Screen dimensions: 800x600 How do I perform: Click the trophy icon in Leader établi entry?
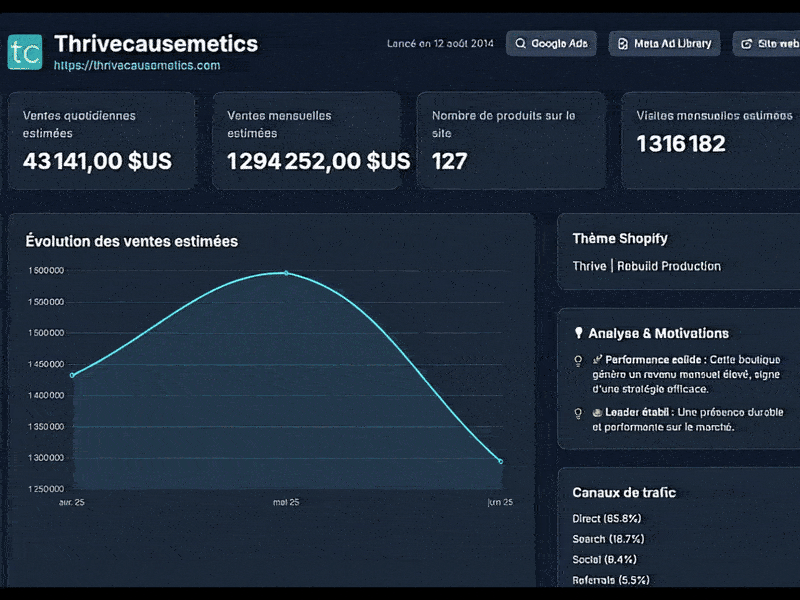pyautogui.click(x=595, y=412)
